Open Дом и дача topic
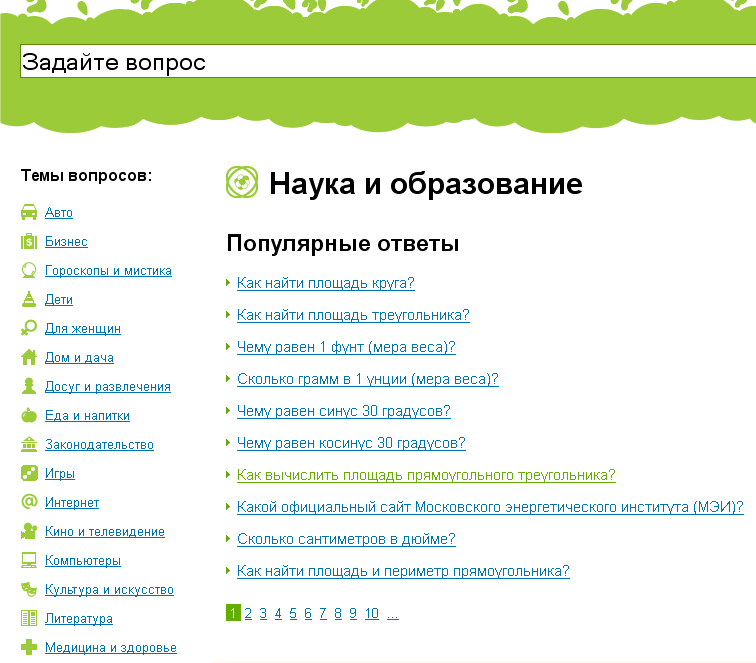This screenshot has height=663, width=756. pyautogui.click(x=80, y=357)
